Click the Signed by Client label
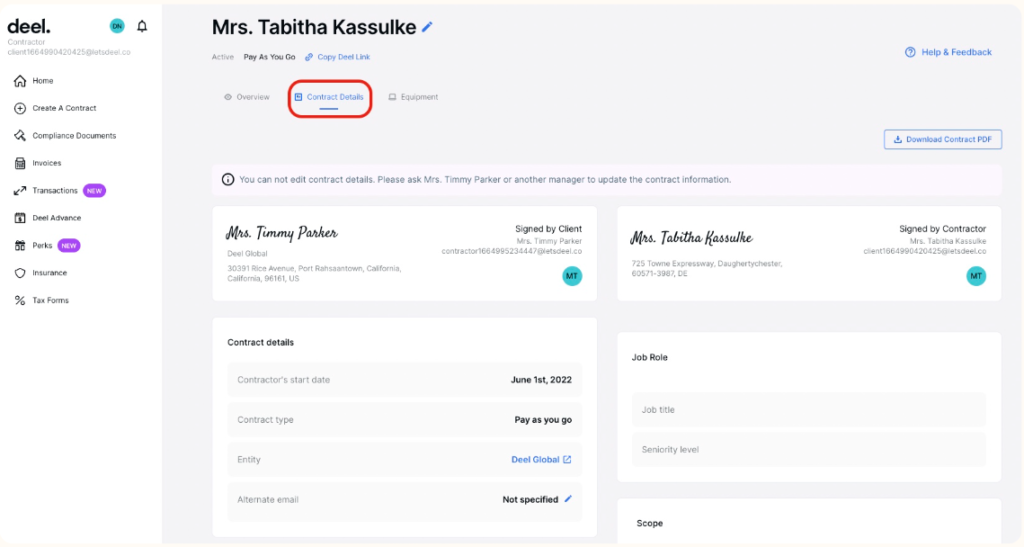Image resolution: width=1024 pixels, height=547 pixels. (548, 229)
